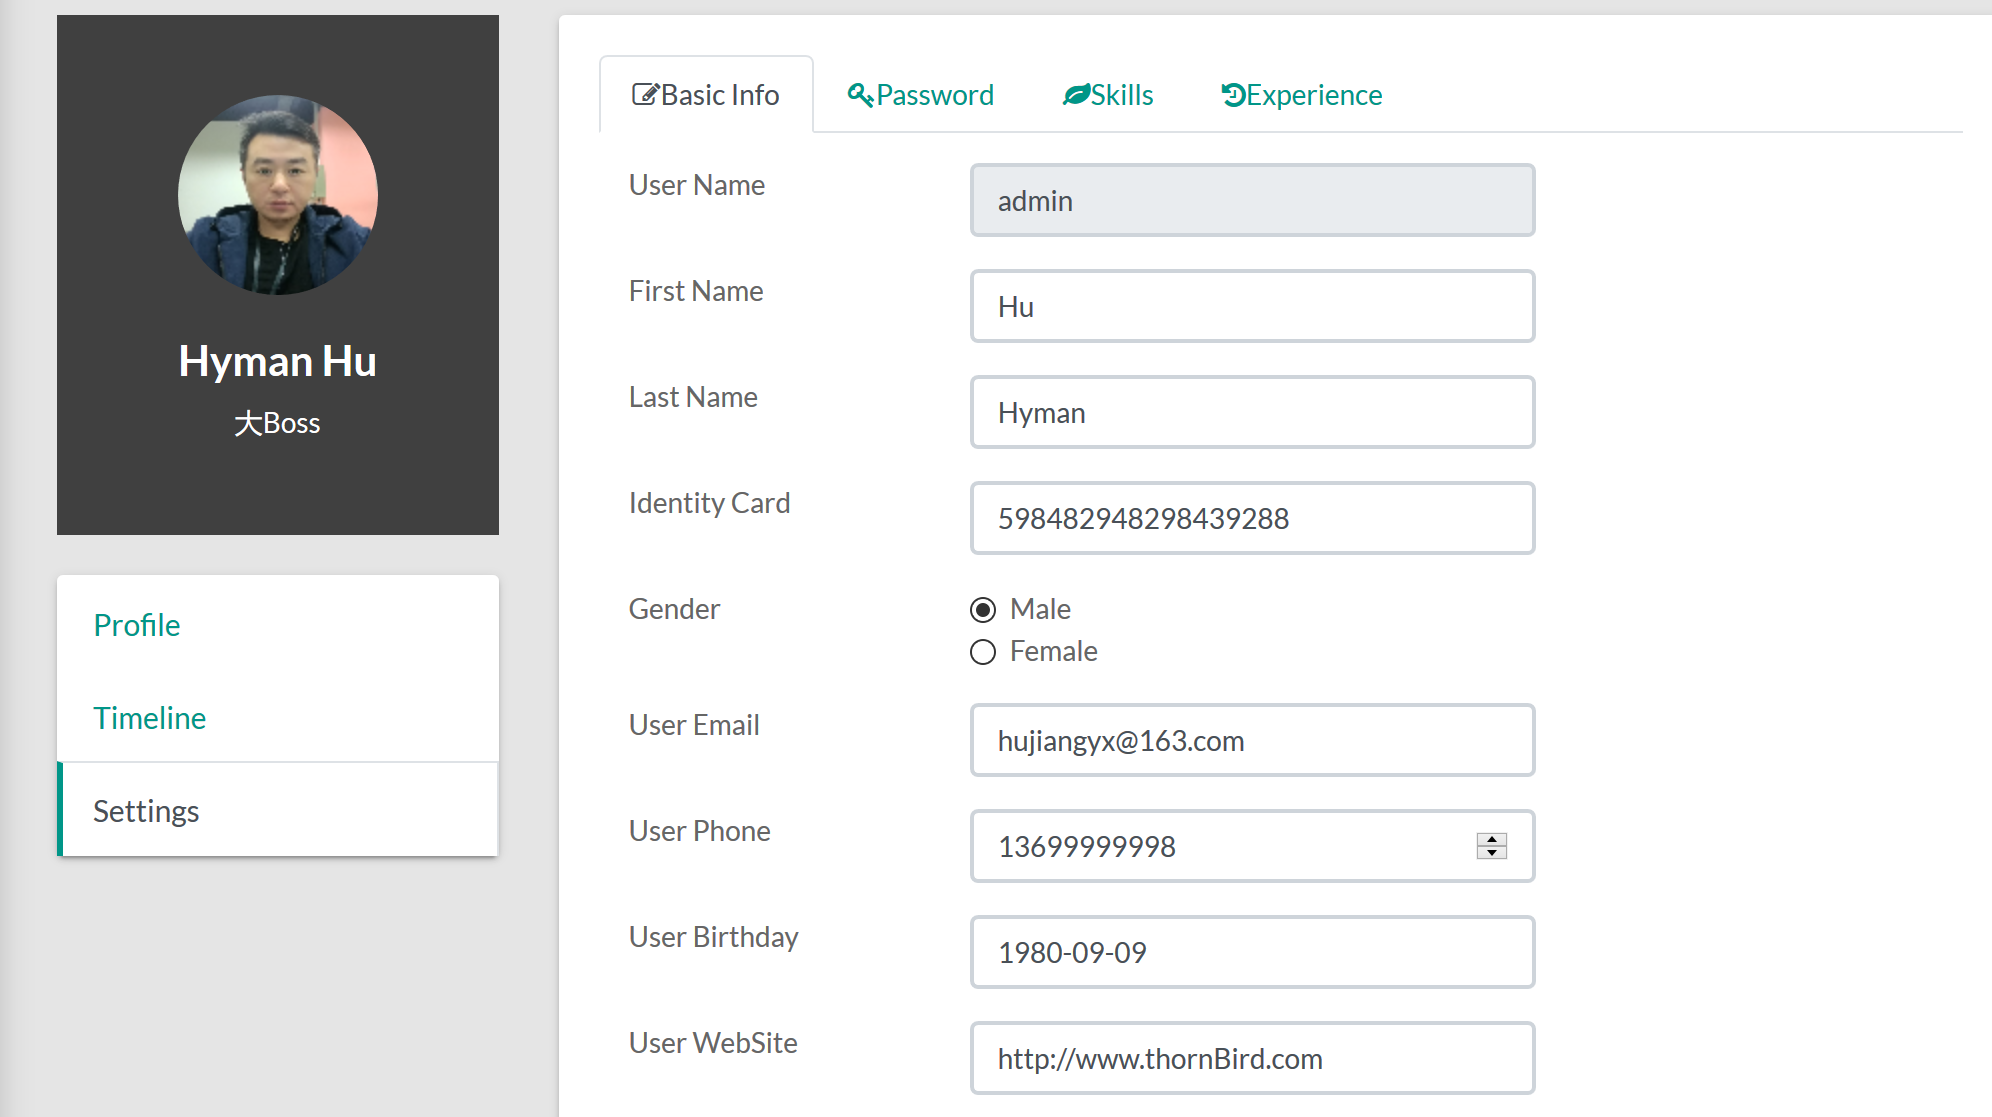Click the User Name label
The image size is (1992, 1117).
tap(697, 185)
